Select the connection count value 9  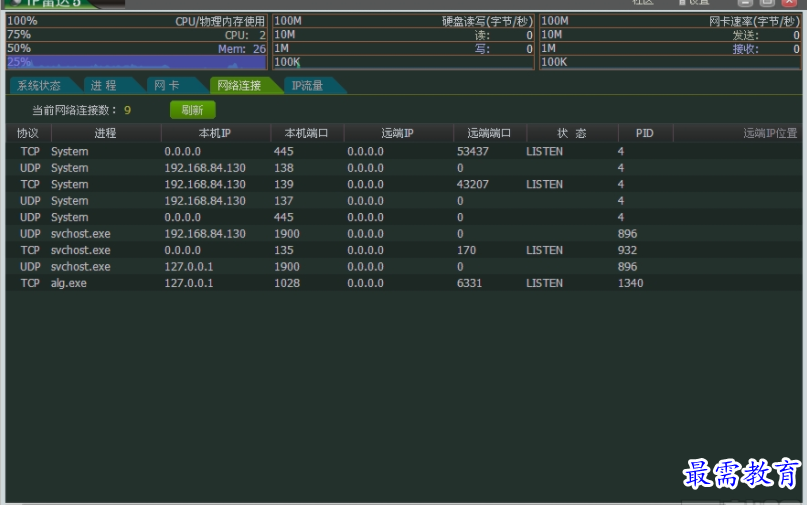tap(128, 110)
